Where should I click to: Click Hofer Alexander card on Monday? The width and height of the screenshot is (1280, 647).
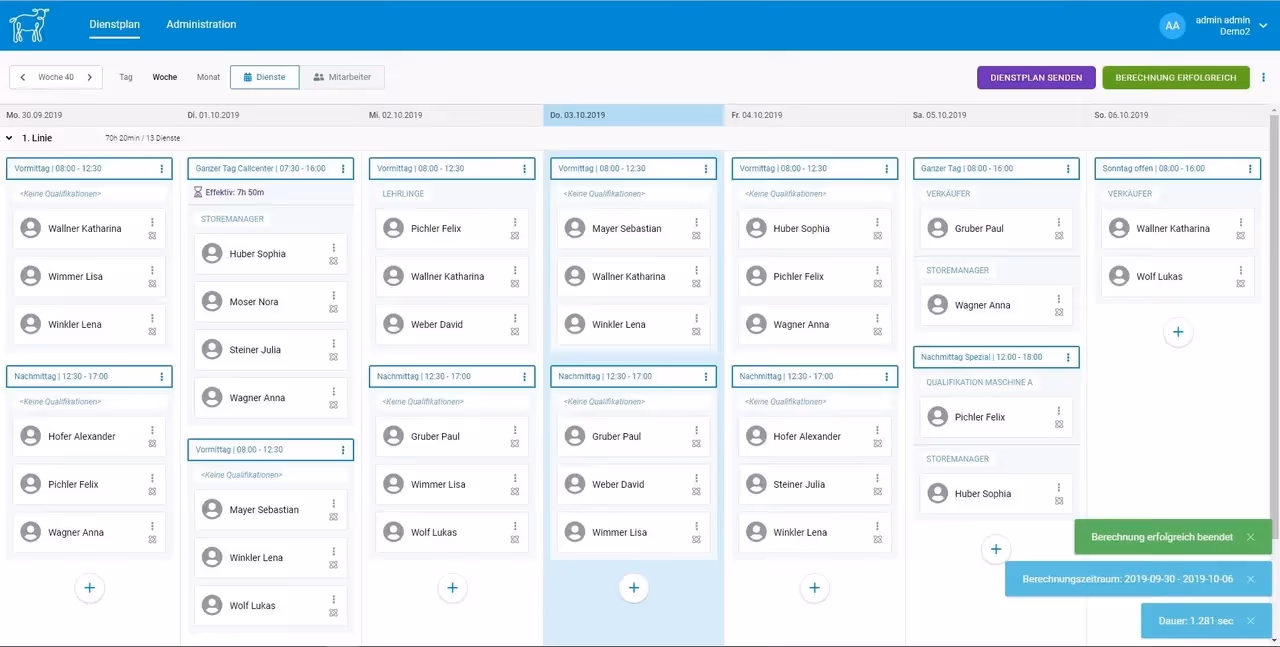tap(89, 437)
